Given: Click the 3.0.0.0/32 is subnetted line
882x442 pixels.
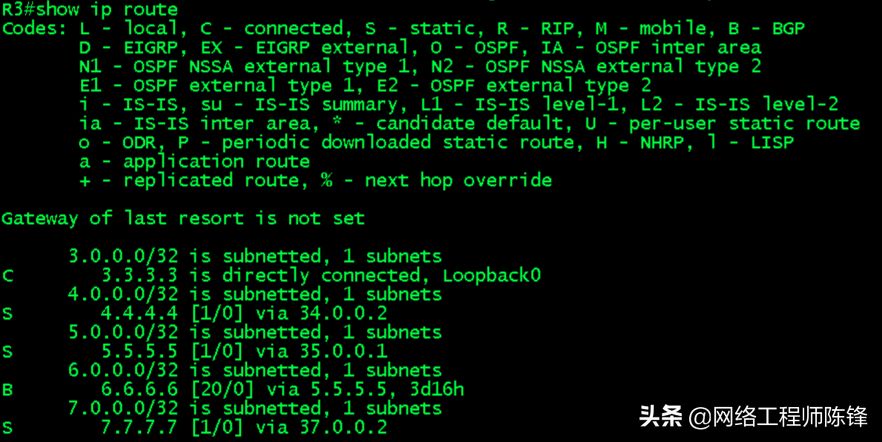Looking at the screenshot, I should point(255,256).
